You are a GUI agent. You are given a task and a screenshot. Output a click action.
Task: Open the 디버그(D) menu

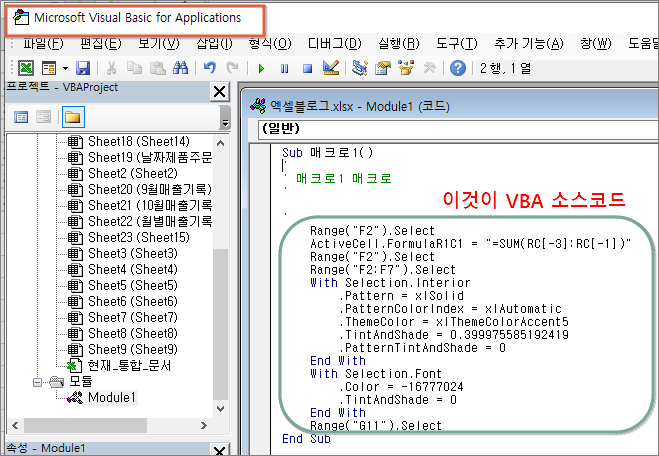pos(335,43)
